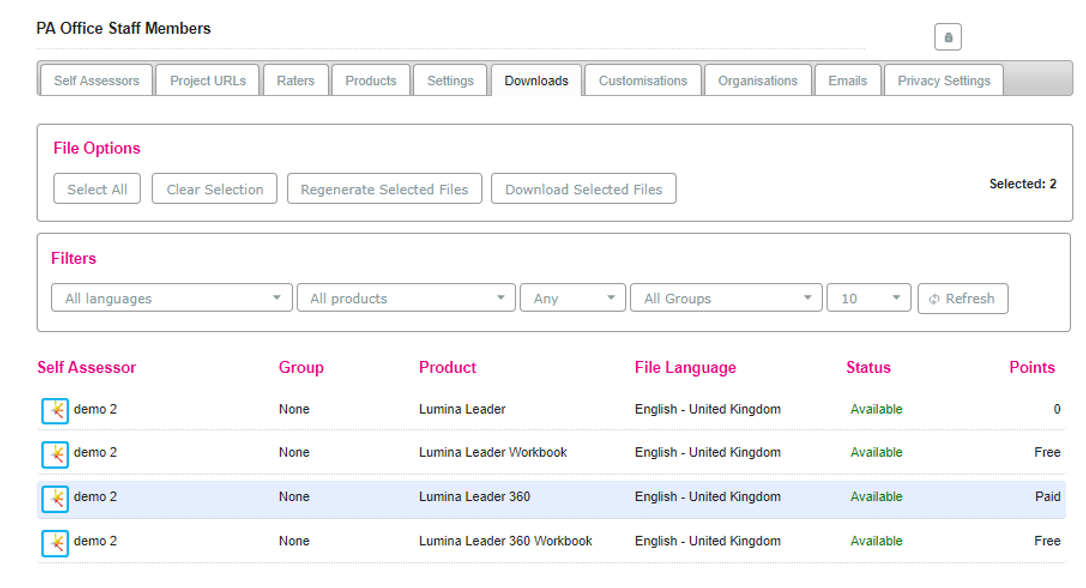Click 'None' group in Lumina Leader 360 Workbook row

[x=294, y=541]
